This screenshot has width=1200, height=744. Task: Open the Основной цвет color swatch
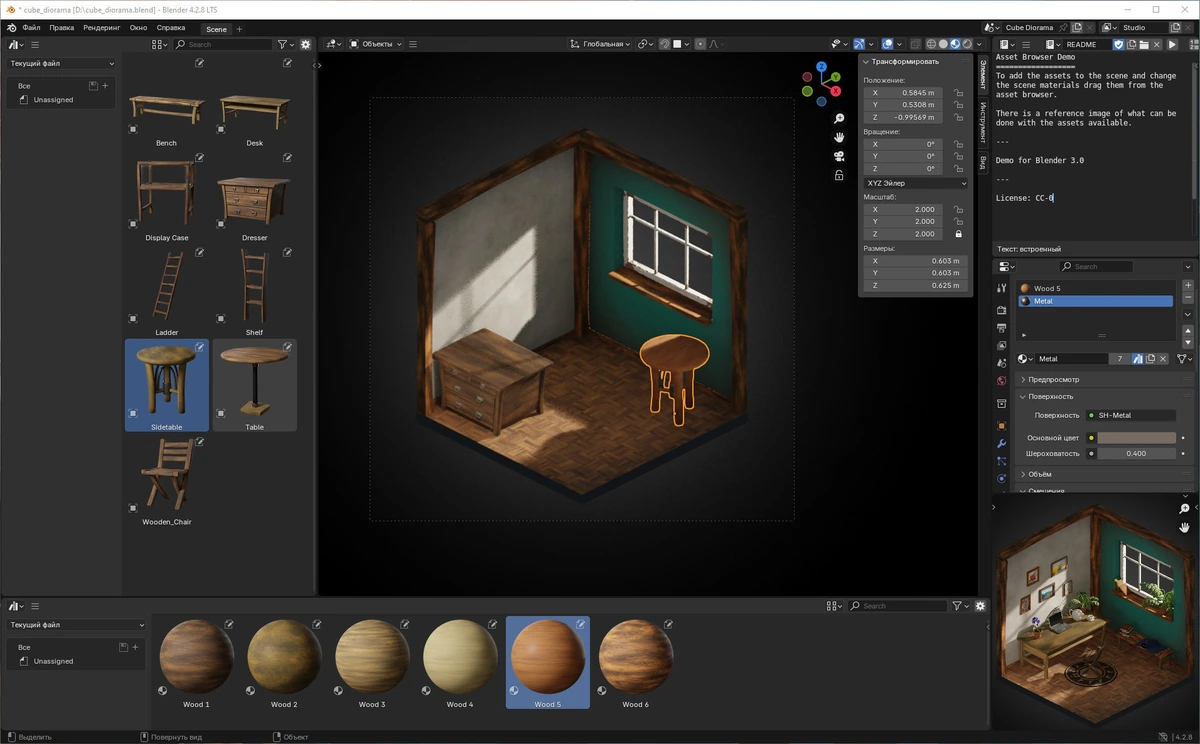tap(1136, 438)
